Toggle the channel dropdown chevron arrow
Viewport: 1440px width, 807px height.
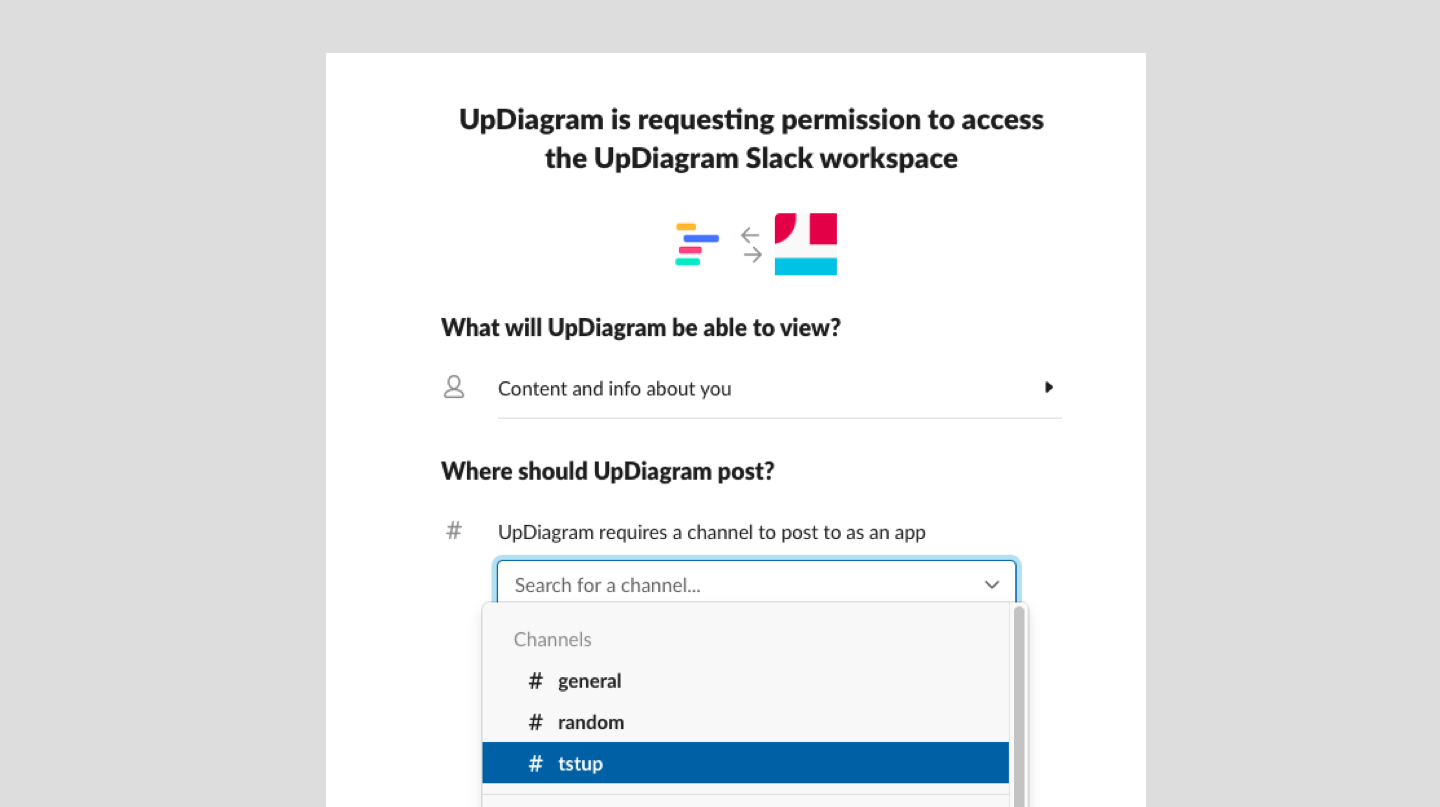pos(992,585)
